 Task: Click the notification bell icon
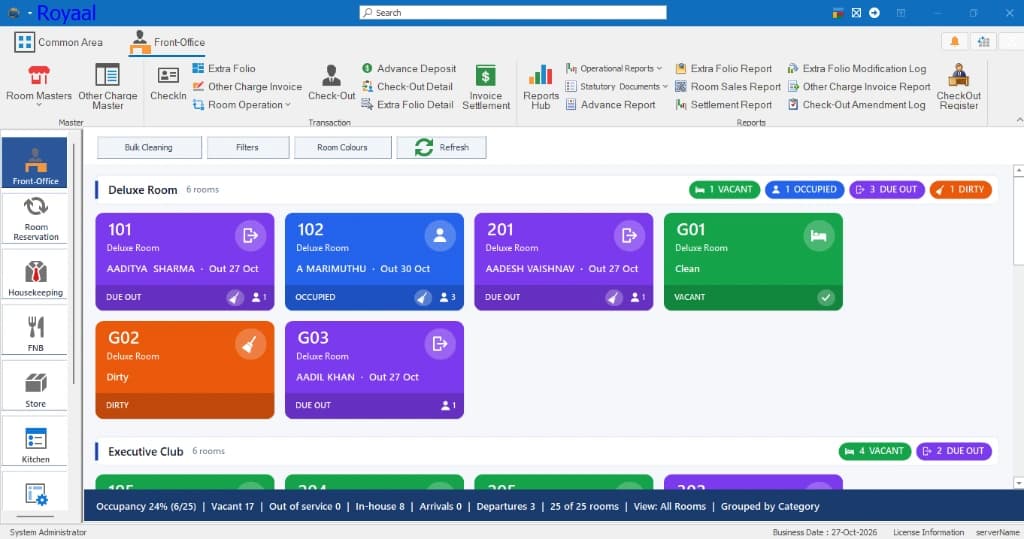tap(954, 42)
